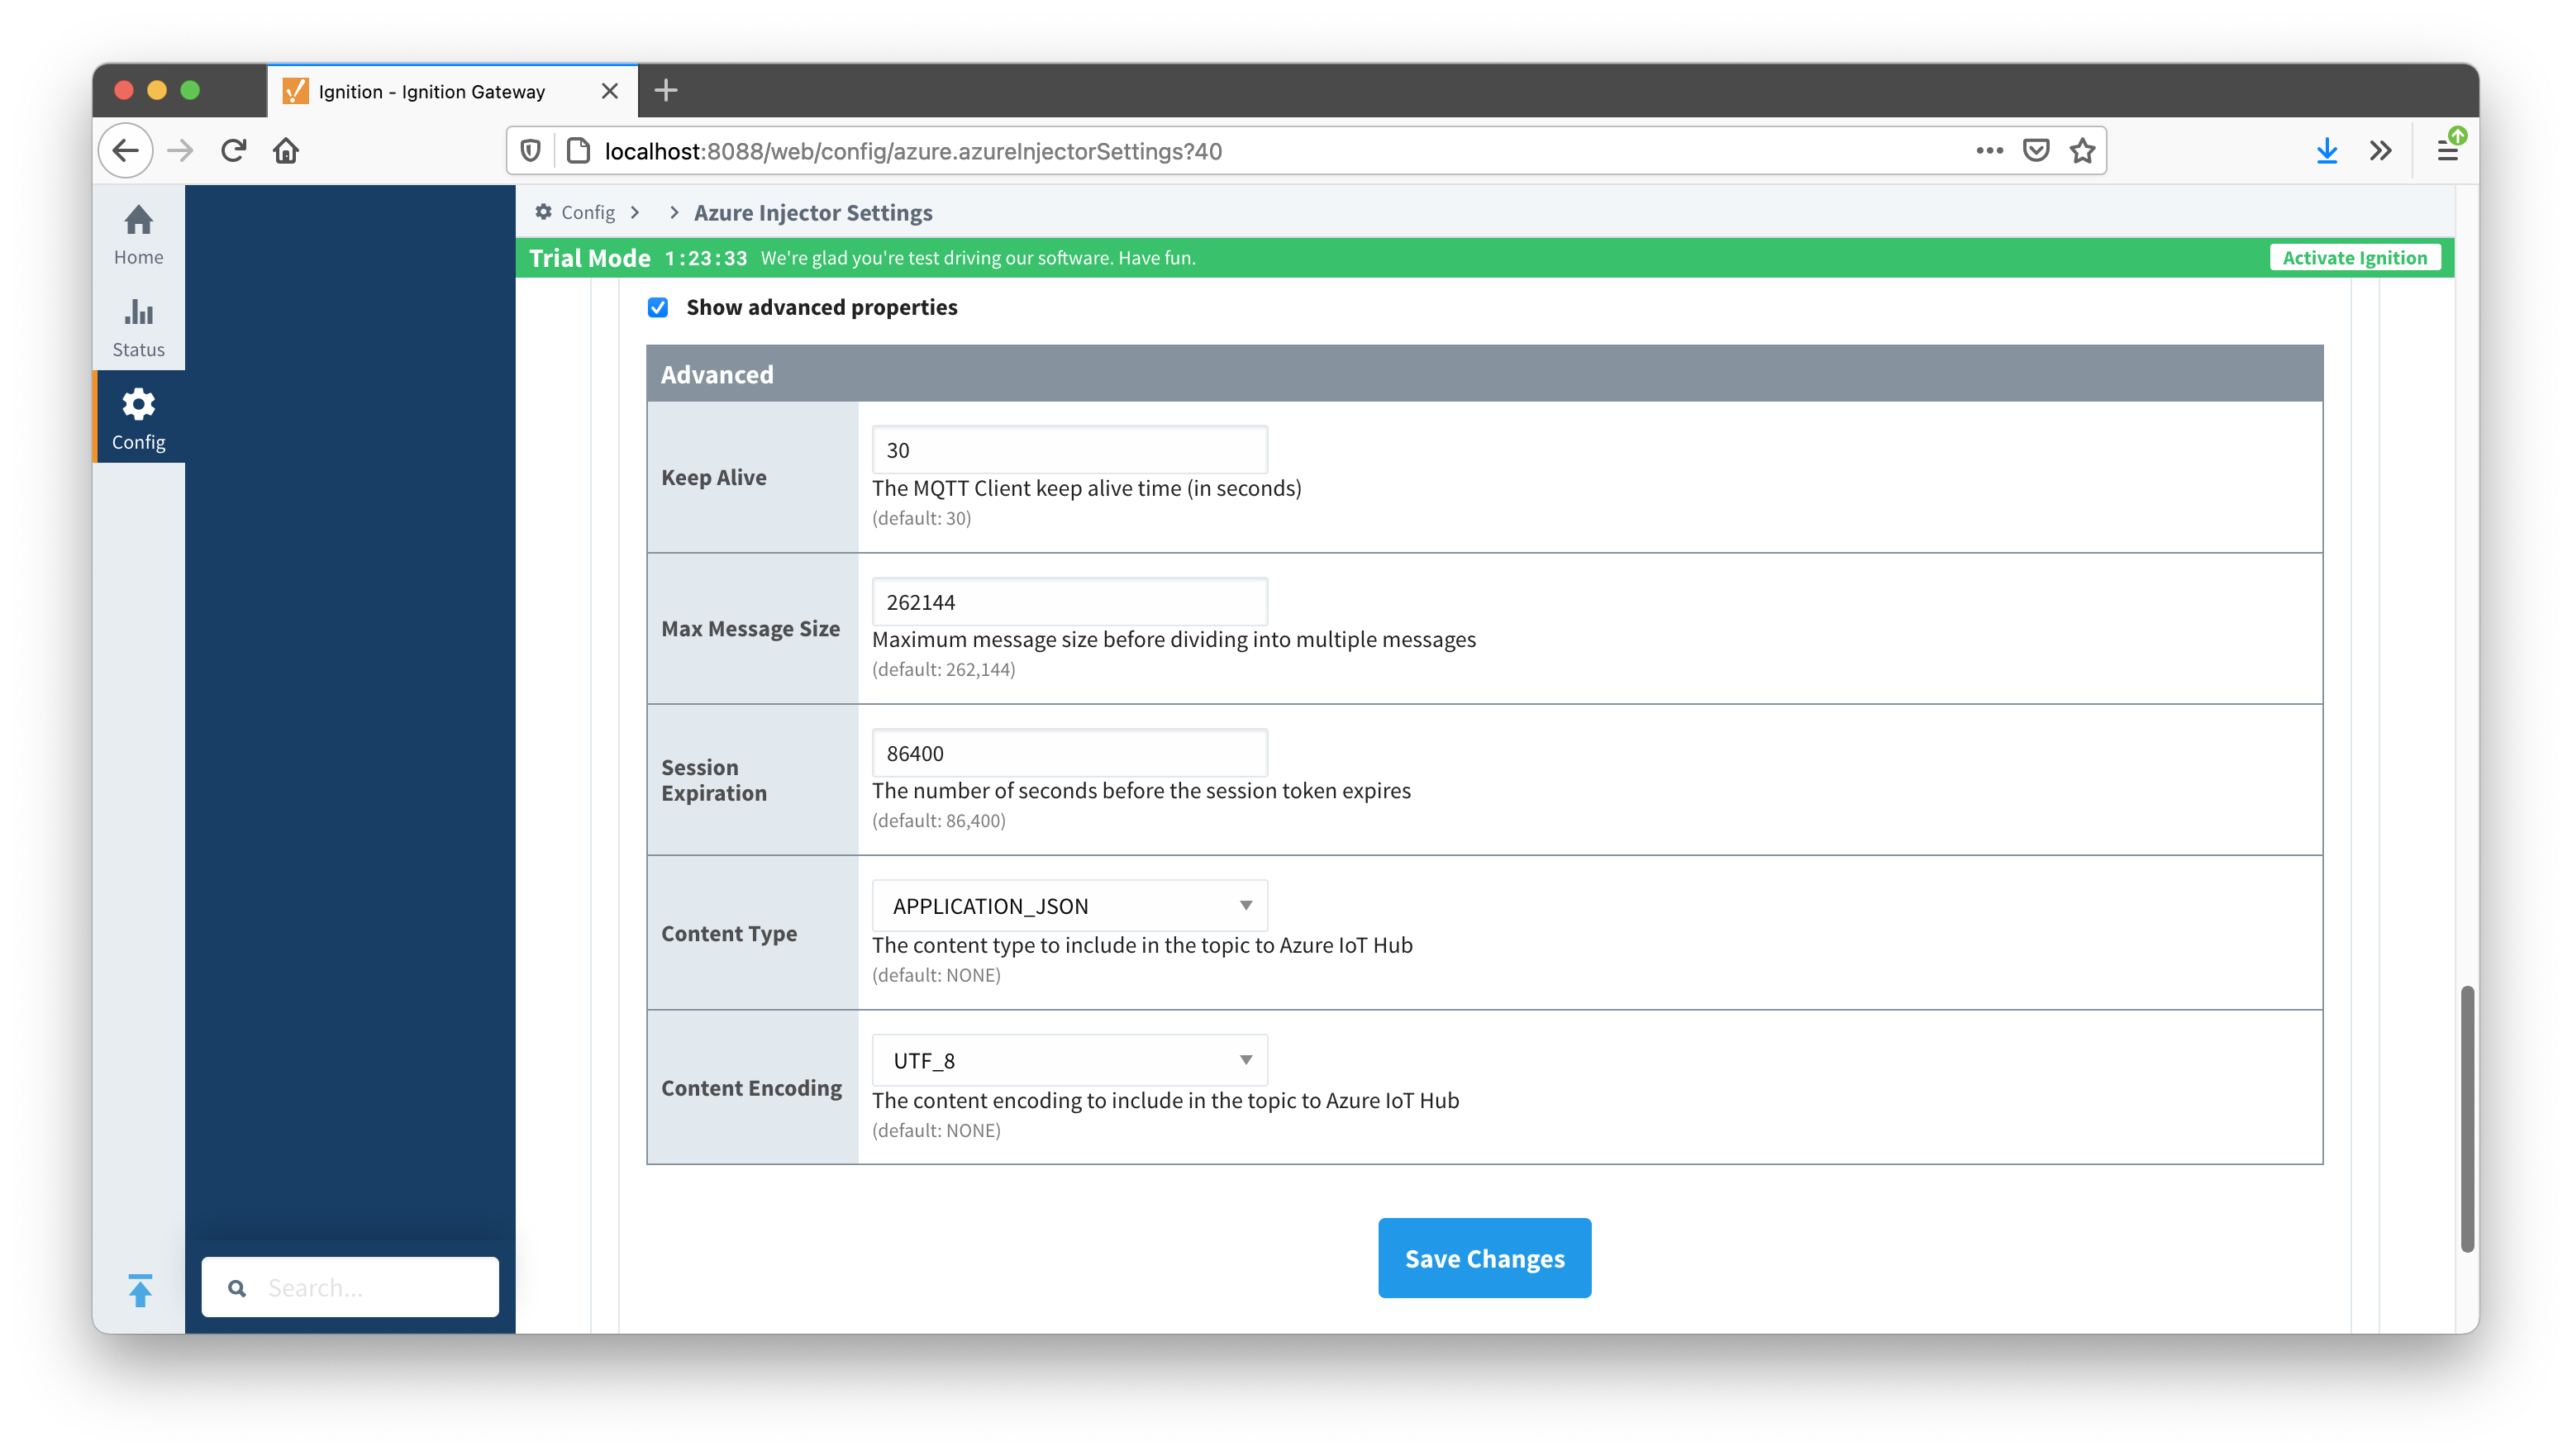Click the scroll-to-top arrow icon
Image resolution: width=2572 pixels, height=1456 pixels.
click(140, 1290)
